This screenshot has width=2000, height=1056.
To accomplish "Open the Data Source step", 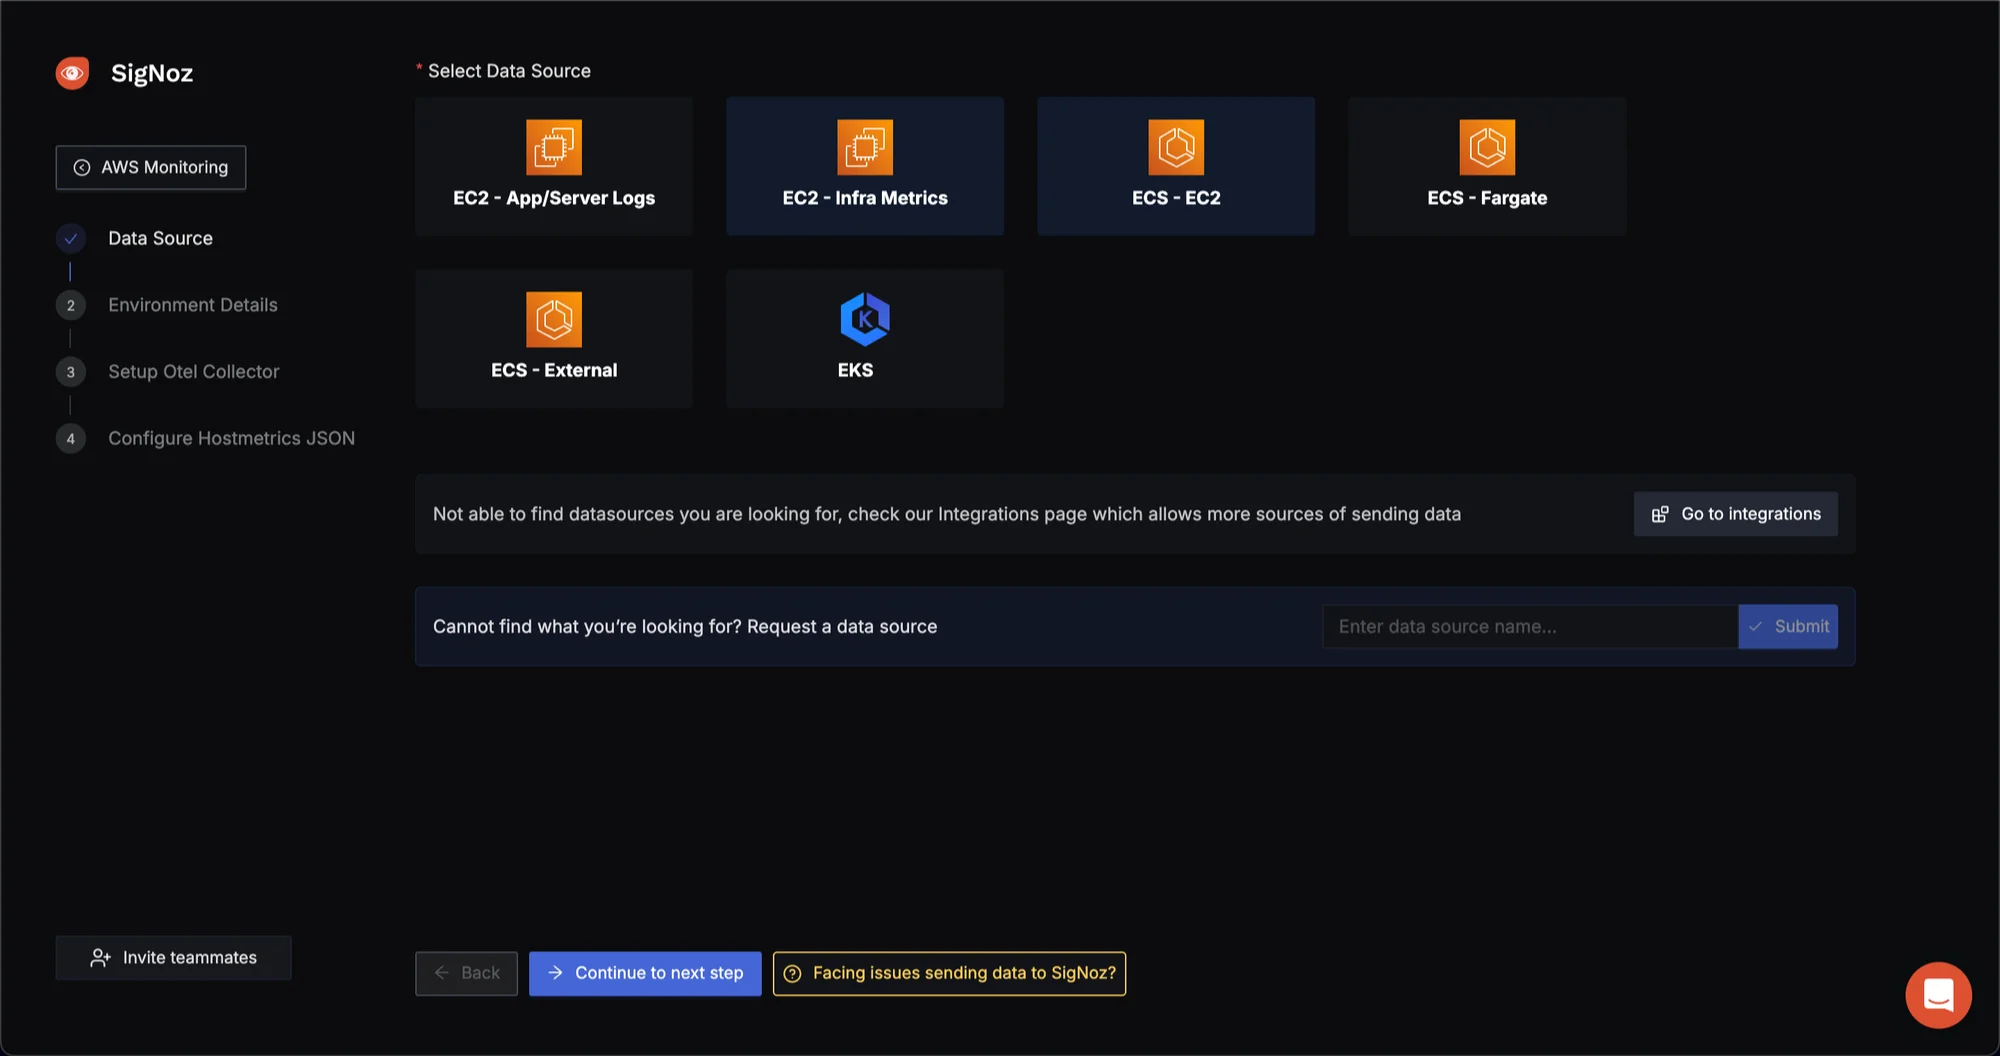I will (160, 239).
